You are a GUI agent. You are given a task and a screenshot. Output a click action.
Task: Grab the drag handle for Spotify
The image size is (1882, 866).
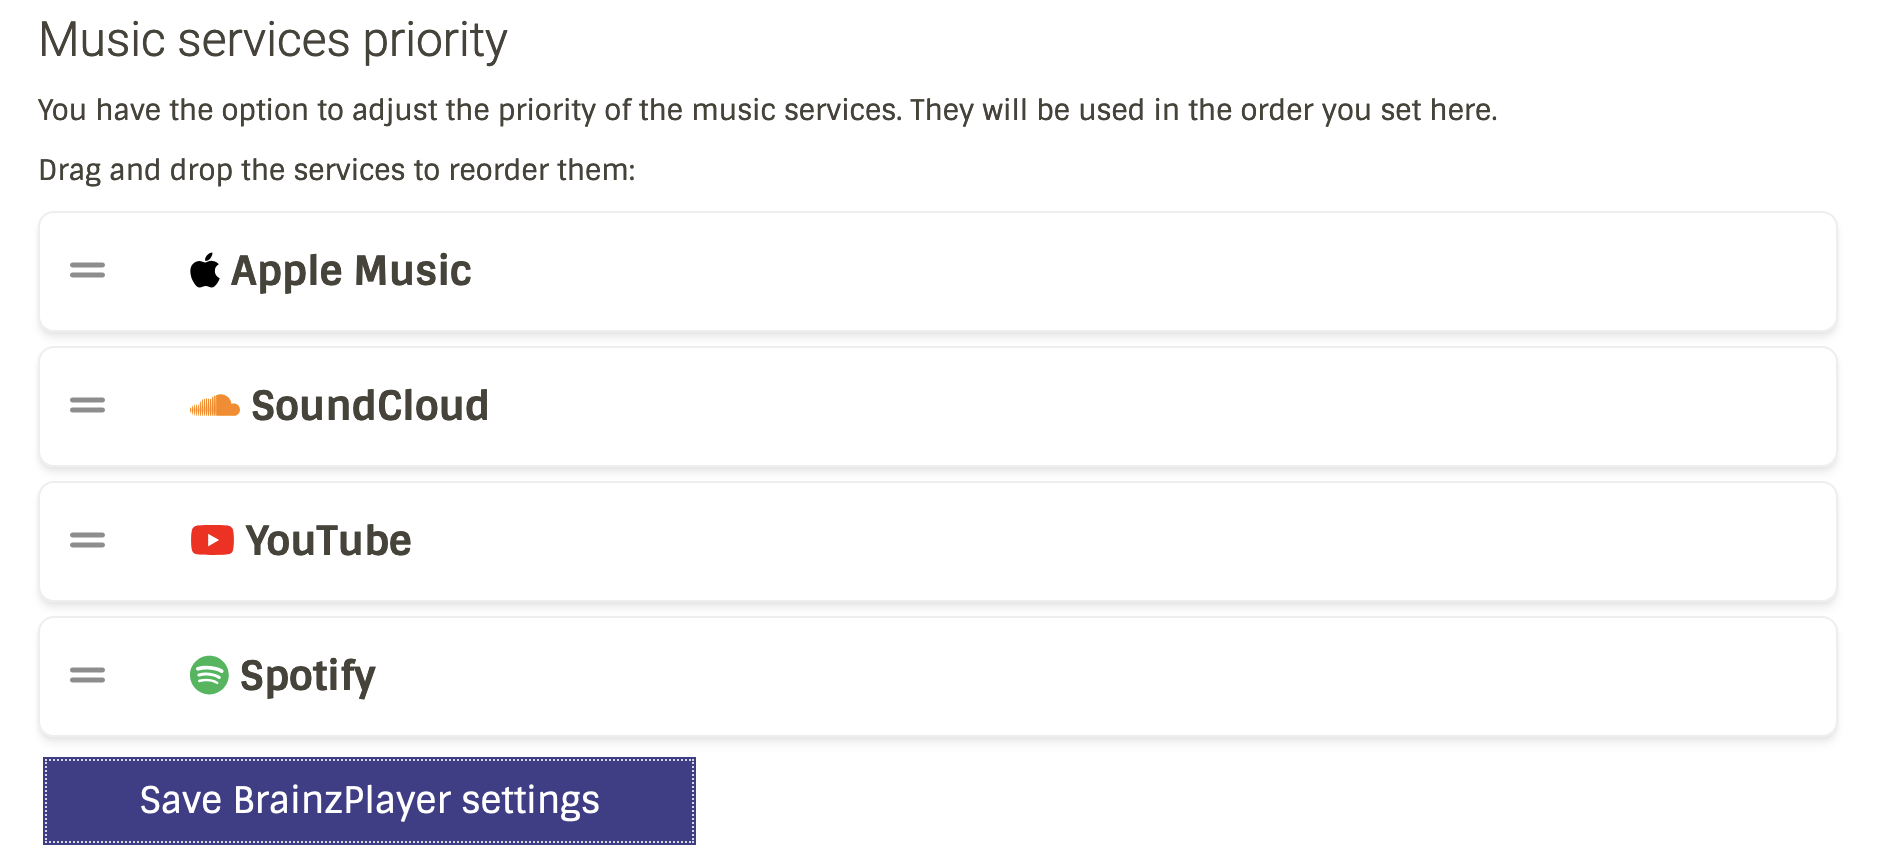point(88,675)
